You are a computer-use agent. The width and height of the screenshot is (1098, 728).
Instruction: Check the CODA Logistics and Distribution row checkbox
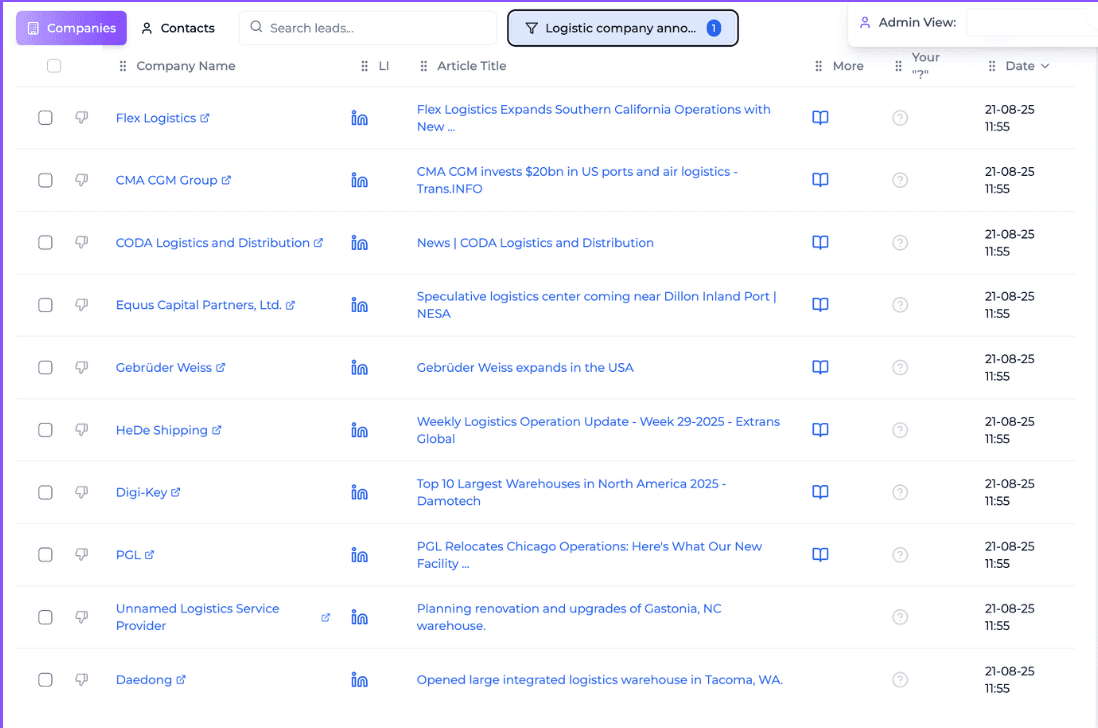pos(46,243)
